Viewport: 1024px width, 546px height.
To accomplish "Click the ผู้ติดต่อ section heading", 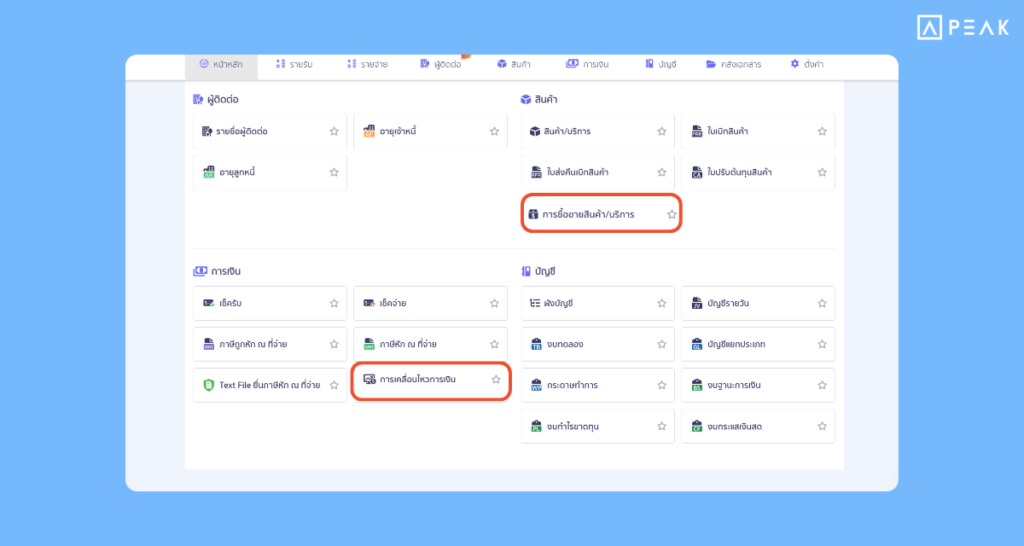I will pyautogui.click(x=216, y=99).
